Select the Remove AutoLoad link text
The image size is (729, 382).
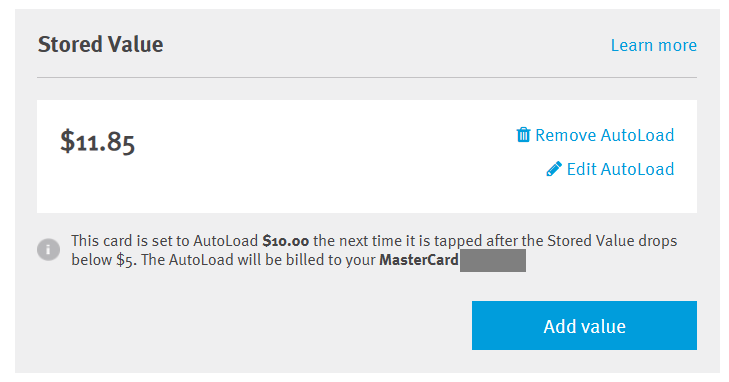click(x=604, y=135)
